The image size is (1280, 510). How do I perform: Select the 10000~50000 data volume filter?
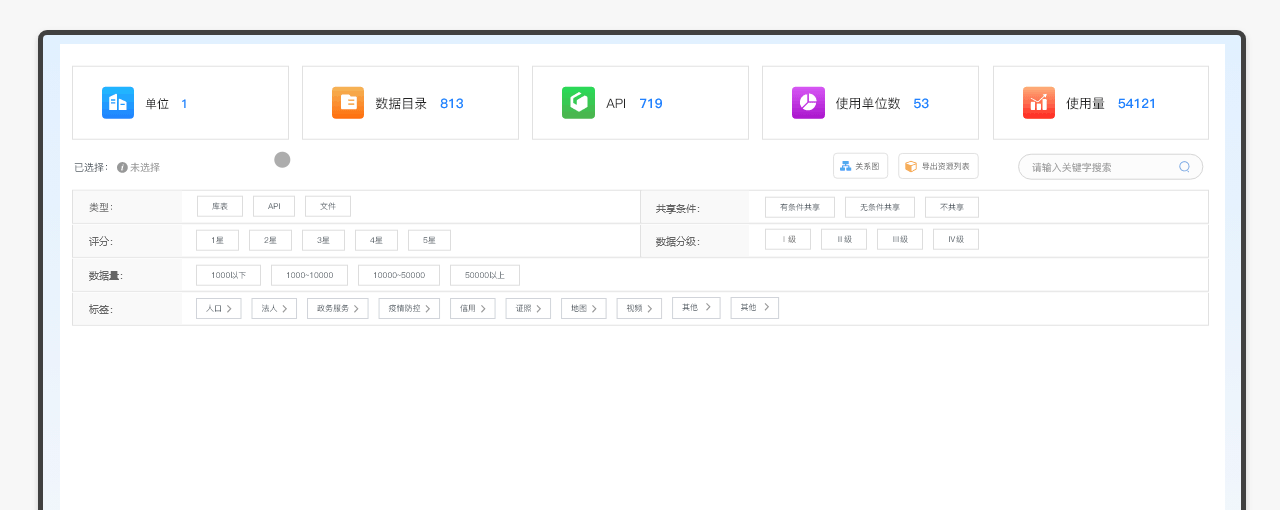tap(399, 275)
